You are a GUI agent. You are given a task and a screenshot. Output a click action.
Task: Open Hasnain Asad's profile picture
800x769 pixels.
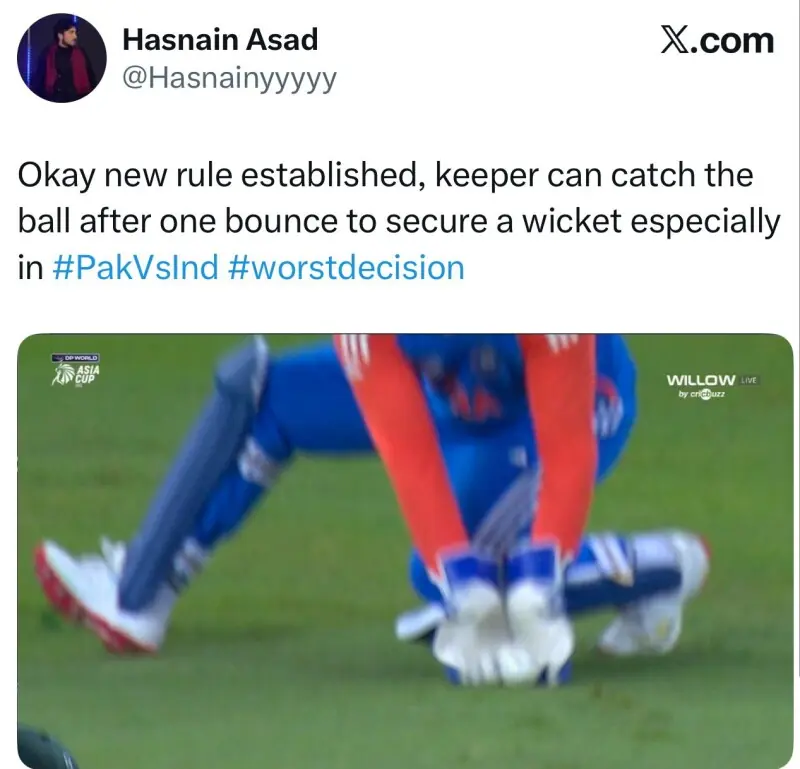pyautogui.click(x=62, y=58)
